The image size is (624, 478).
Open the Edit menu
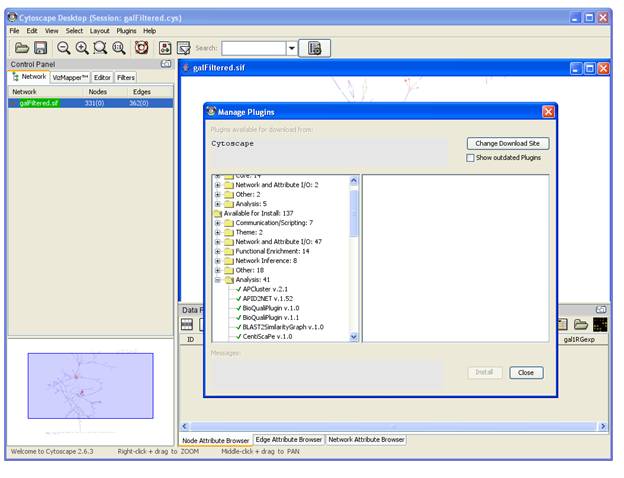pyautogui.click(x=32, y=31)
